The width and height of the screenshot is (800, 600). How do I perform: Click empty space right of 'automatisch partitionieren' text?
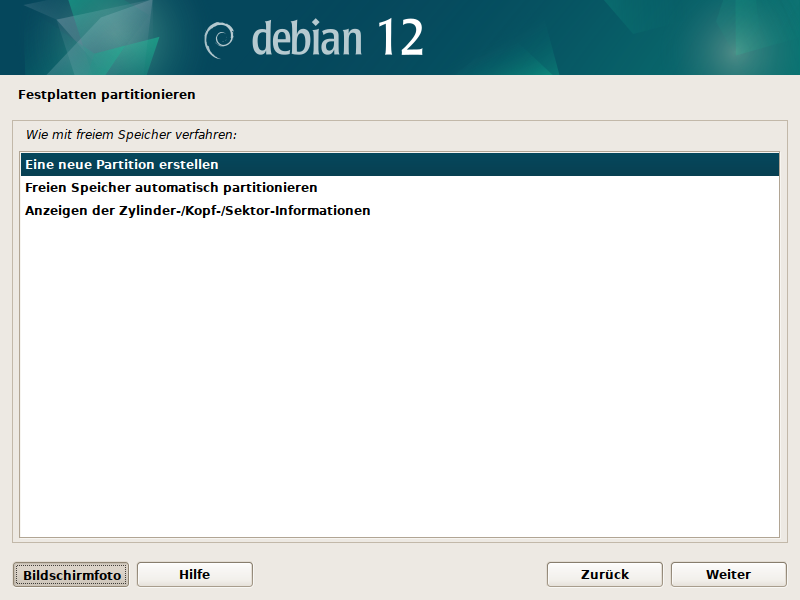tap(550, 188)
